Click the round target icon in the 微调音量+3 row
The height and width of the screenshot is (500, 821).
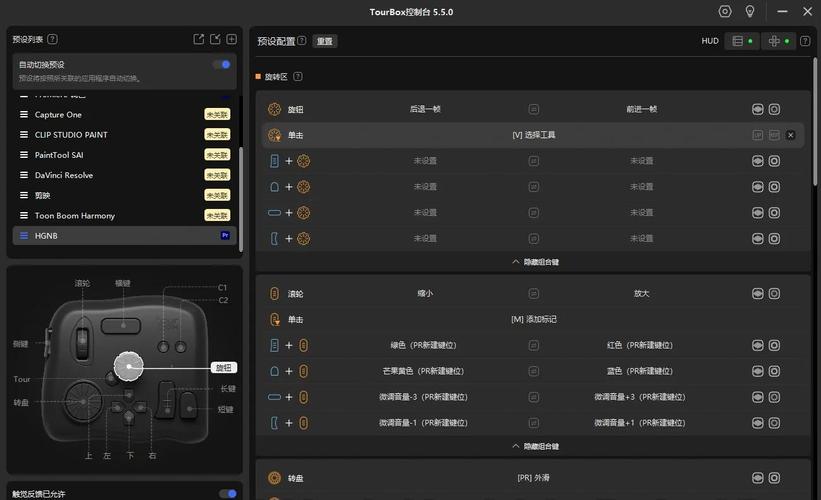tap(774, 397)
